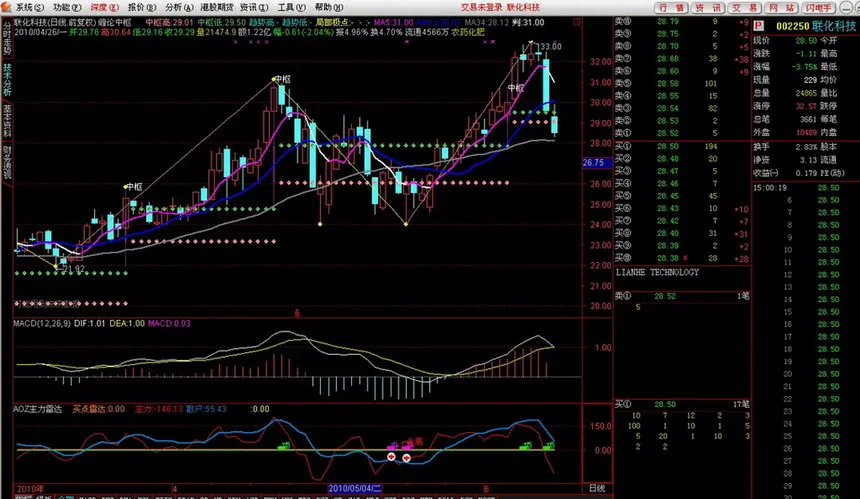Viewport: 860px width, 499px height.
Task: Click the 资讯 button at top right
Action: click(x=708, y=8)
